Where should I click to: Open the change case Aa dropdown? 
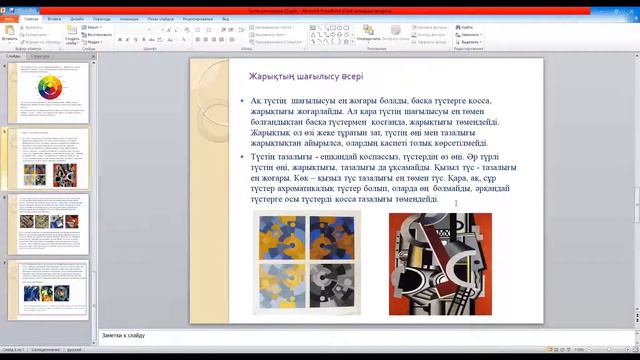[x=170, y=40]
